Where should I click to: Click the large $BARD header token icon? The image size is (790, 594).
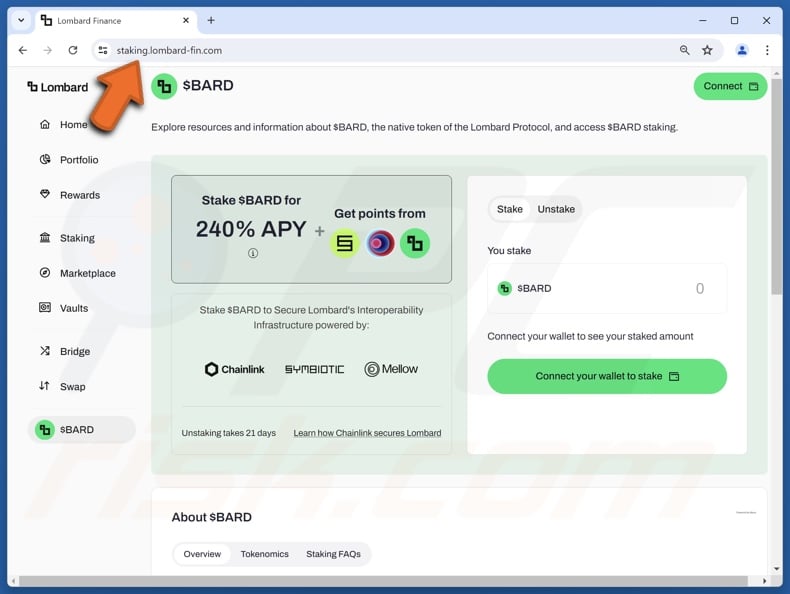[x=164, y=87]
